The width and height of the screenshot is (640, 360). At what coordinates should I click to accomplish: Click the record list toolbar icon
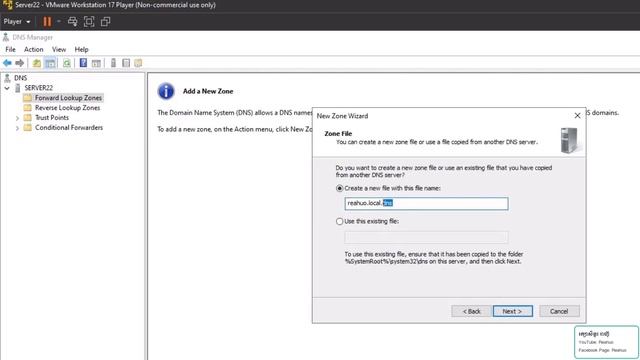click(126, 63)
